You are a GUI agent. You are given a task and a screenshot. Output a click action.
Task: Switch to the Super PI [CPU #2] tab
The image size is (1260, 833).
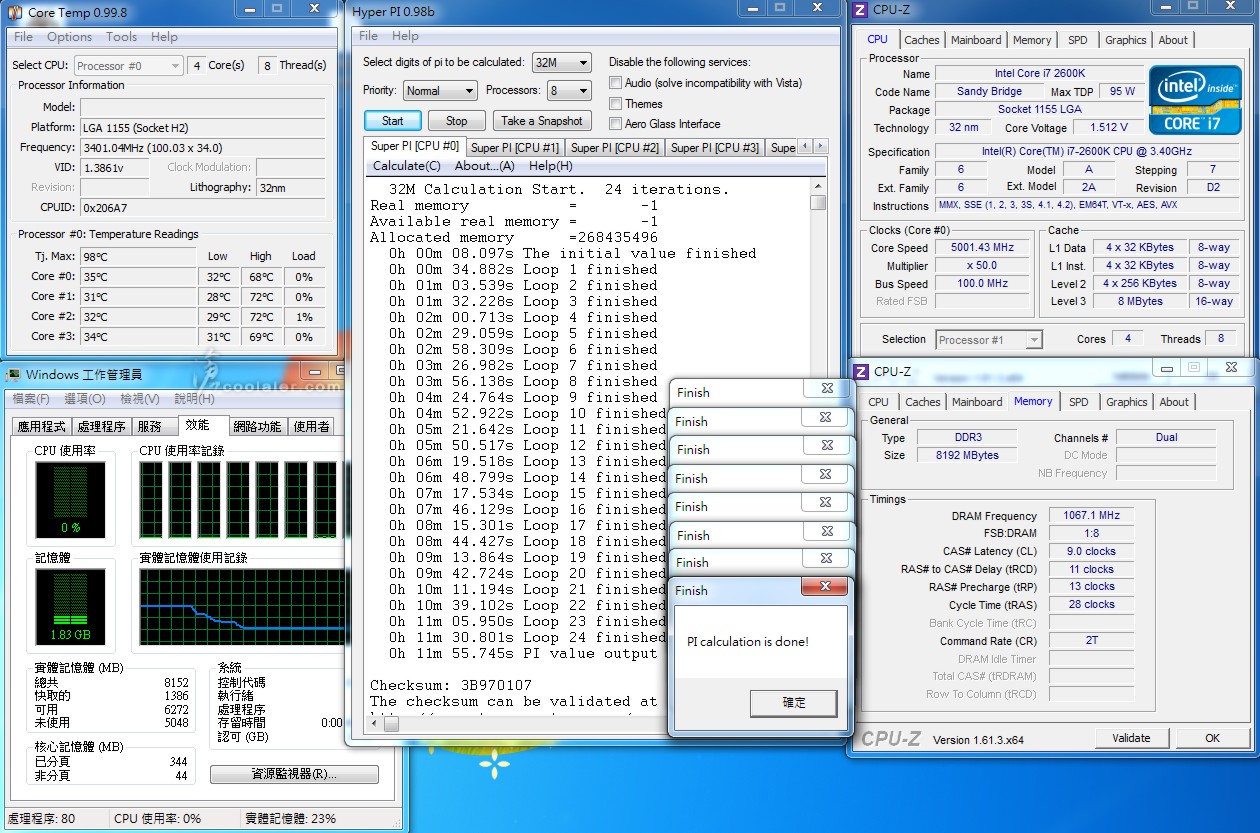tap(614, 148)
